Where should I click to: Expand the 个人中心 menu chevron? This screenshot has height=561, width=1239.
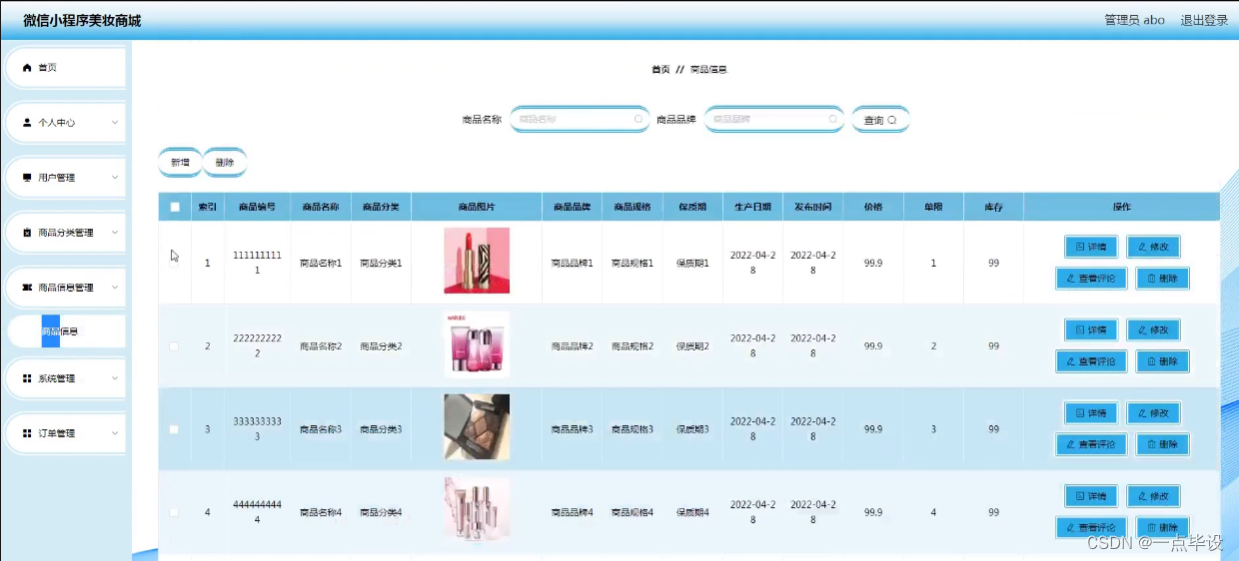pyautogui.click(x=115, y=123)
